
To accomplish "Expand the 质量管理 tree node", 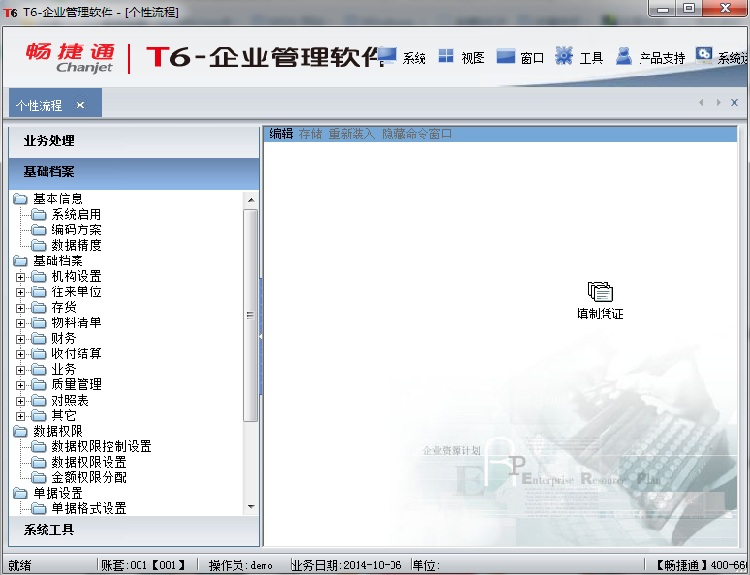I will [20, 386].
